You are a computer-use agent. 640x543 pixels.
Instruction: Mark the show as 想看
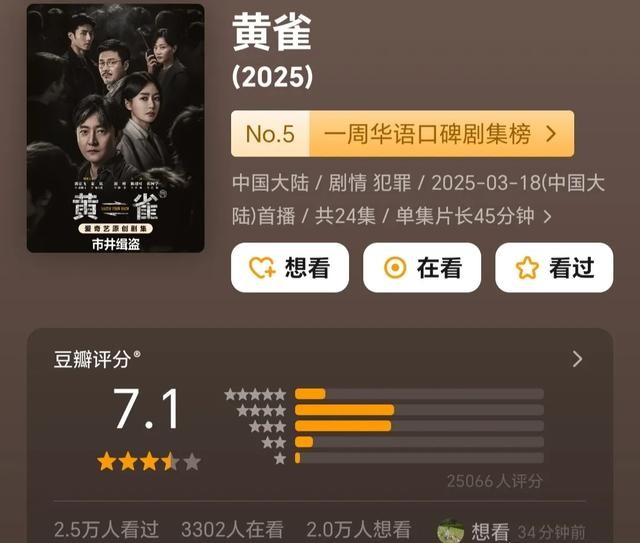coord(290,268)
